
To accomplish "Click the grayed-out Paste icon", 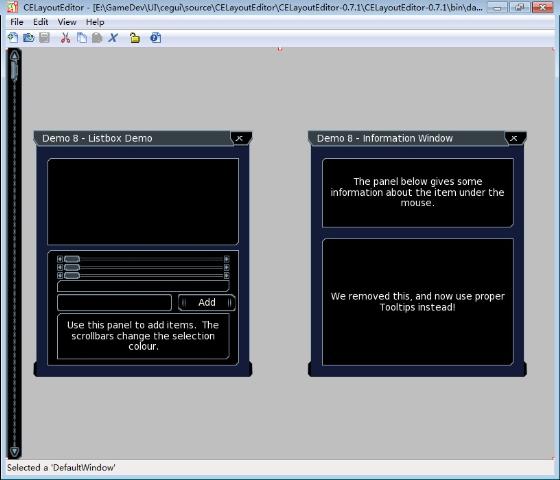I will (97, 38).
